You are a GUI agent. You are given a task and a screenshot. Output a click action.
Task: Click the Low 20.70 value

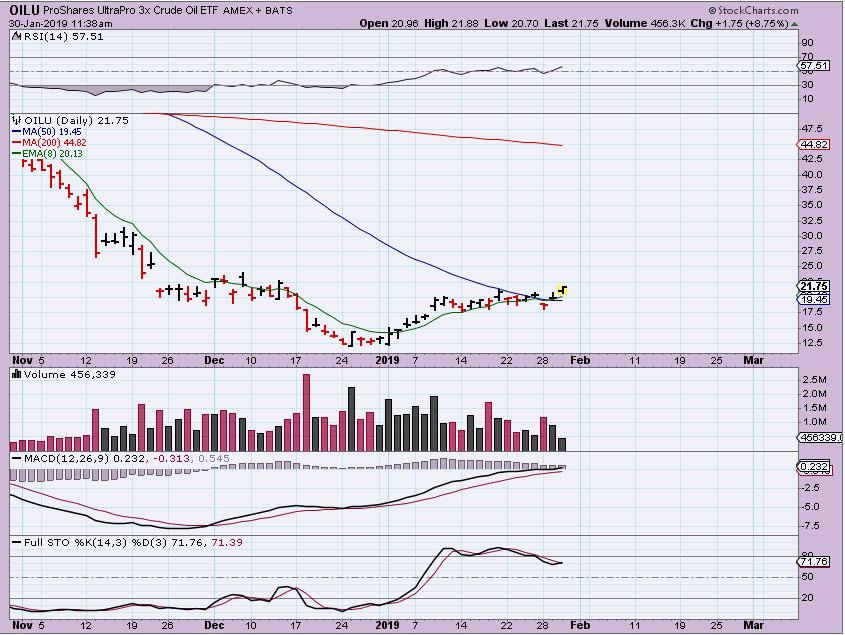[512, 24]
